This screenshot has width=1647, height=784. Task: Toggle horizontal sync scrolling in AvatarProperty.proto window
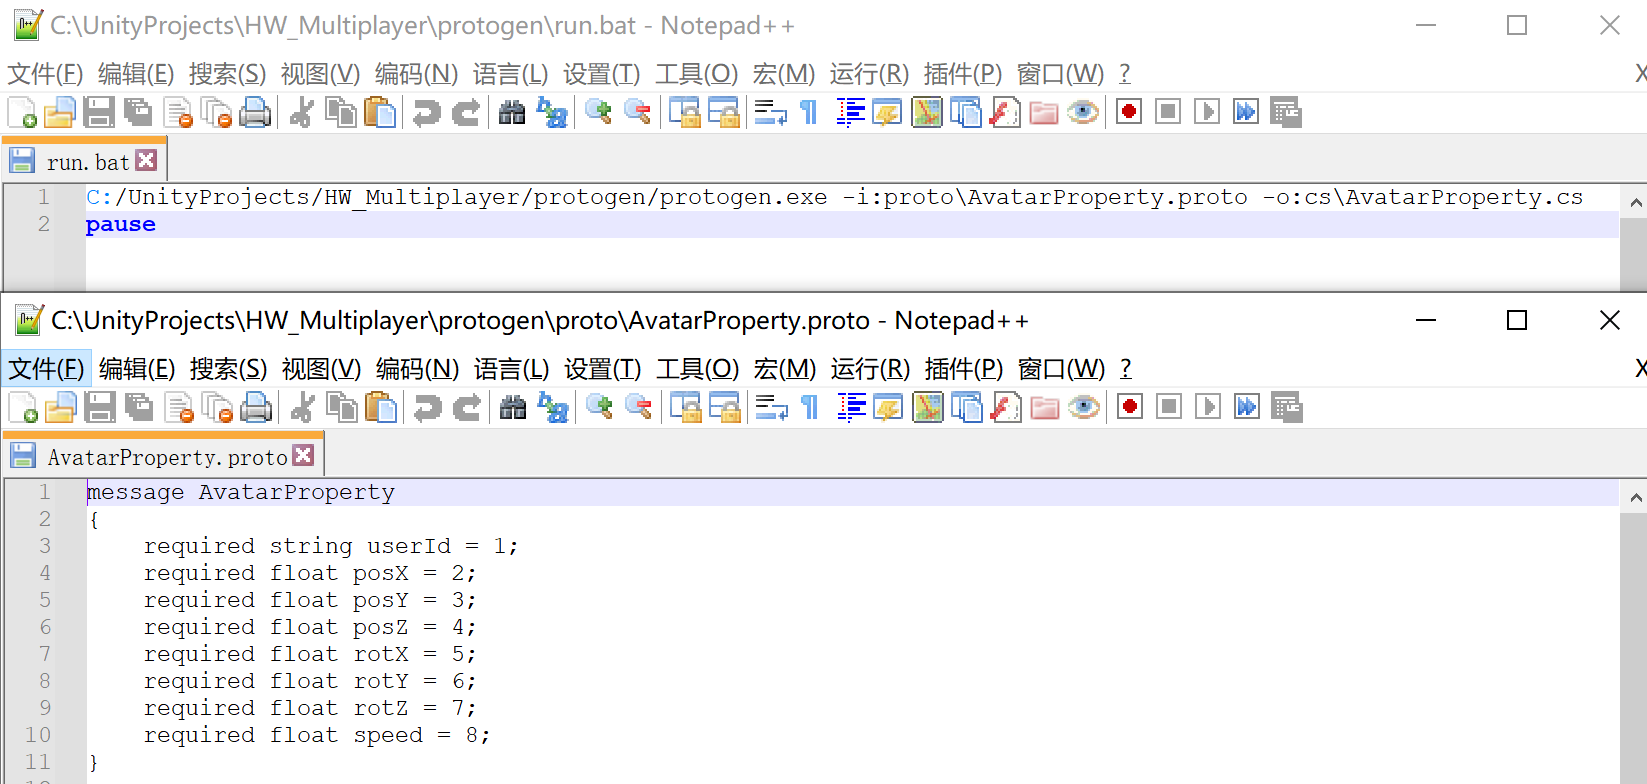pyautogui.click(x=724, y=407)
